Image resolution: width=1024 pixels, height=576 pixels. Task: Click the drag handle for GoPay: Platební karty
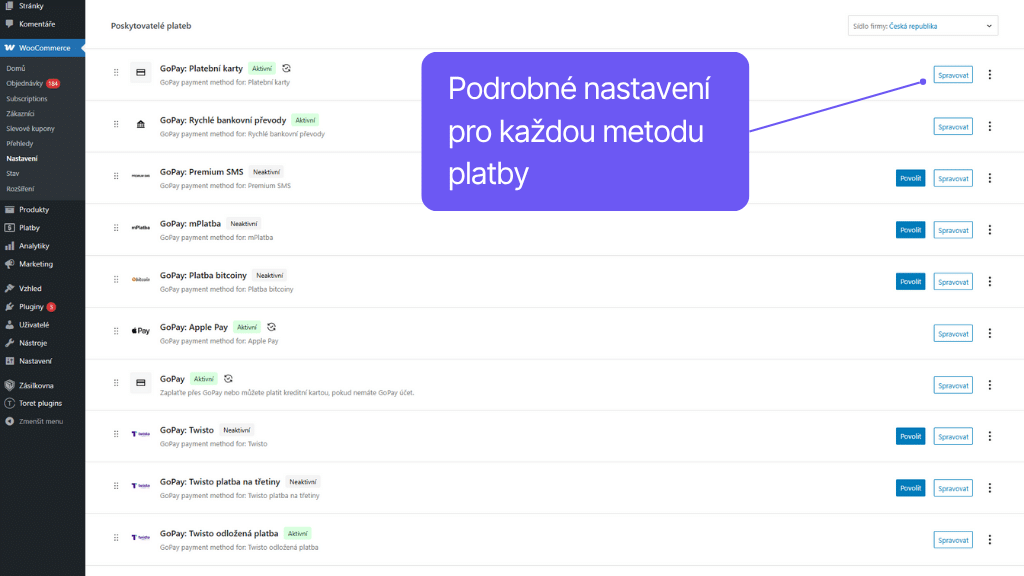pyautogui.click(x=116, y=74)
